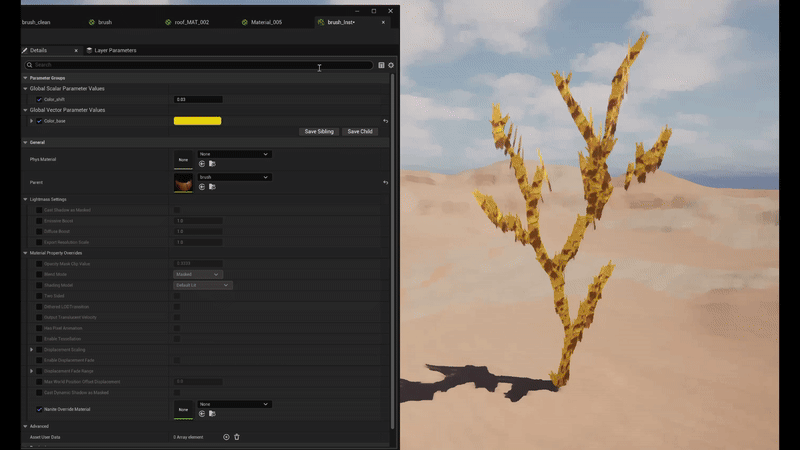Click the search magnifier icon in Details
800x450 pixels.
(30, 65)
